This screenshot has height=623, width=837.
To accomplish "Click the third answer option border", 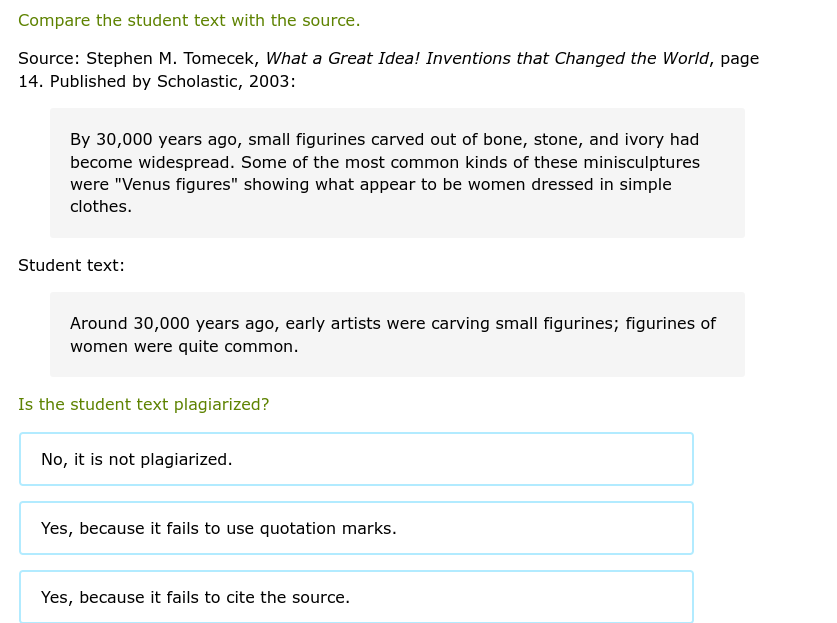I will coord(356,573).
